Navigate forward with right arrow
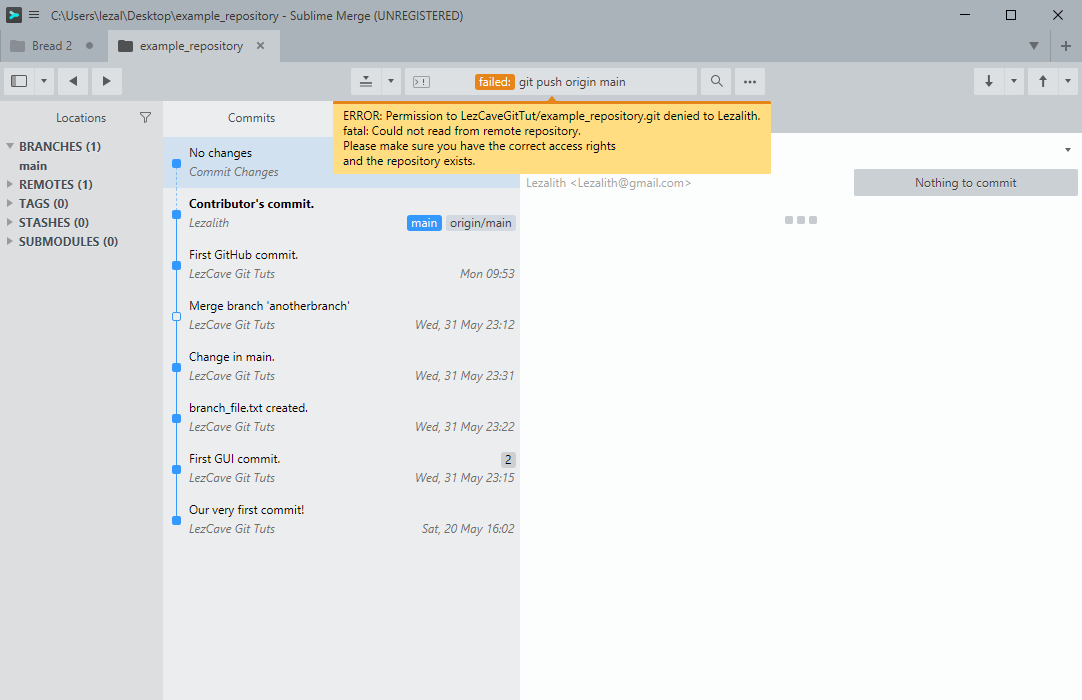 [x=106, y=81]
